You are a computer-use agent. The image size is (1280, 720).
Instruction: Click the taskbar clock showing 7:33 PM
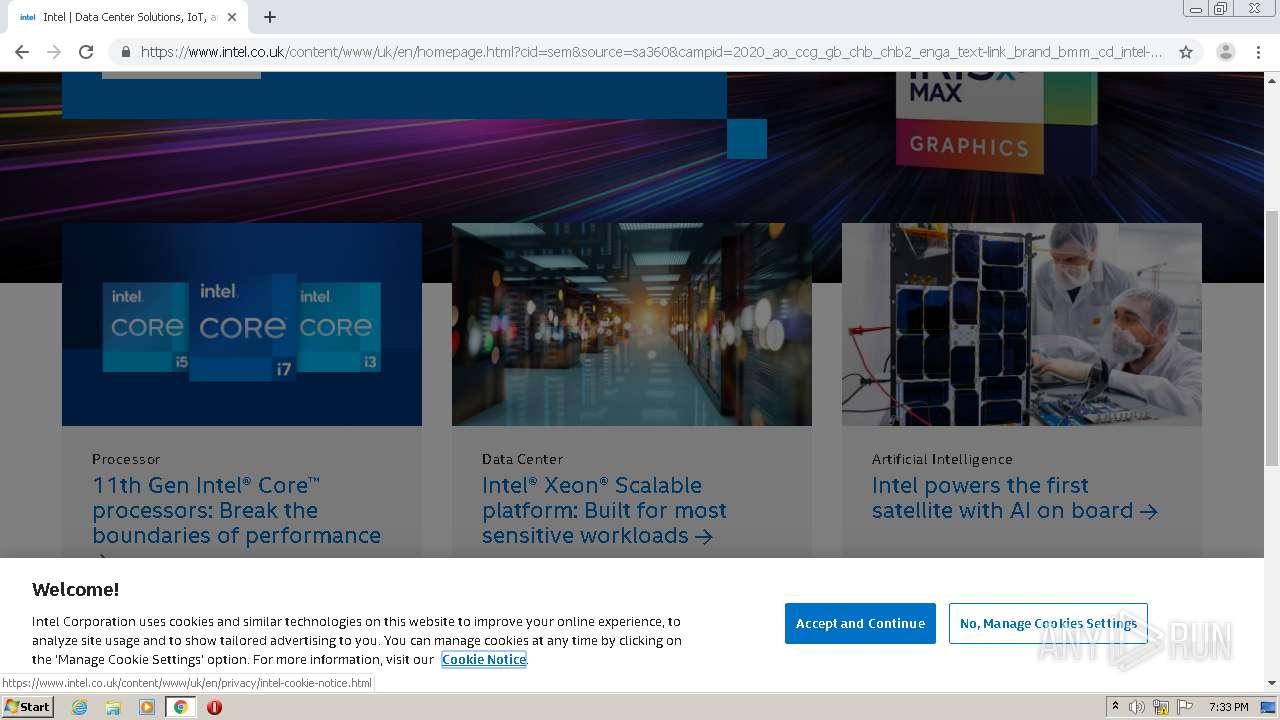1228,707
